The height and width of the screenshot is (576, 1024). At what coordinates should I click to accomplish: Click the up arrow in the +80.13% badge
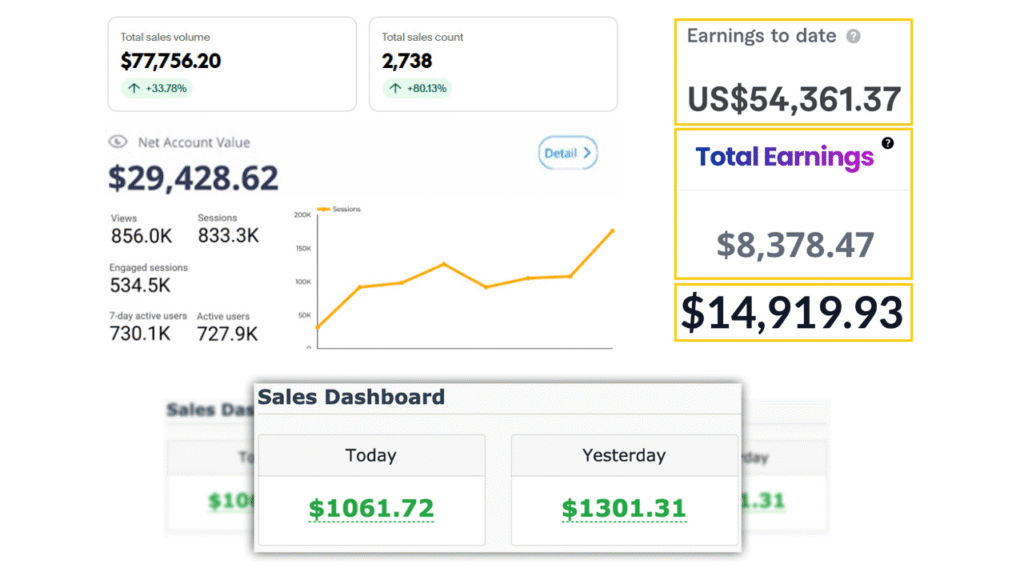click(394, 88)
